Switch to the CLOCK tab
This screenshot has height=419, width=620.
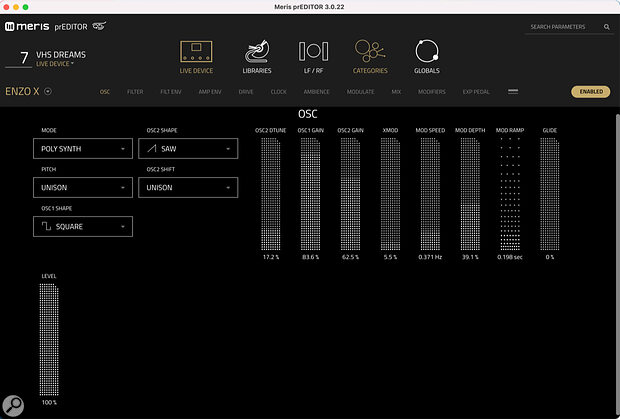click(x=278, y=92)
